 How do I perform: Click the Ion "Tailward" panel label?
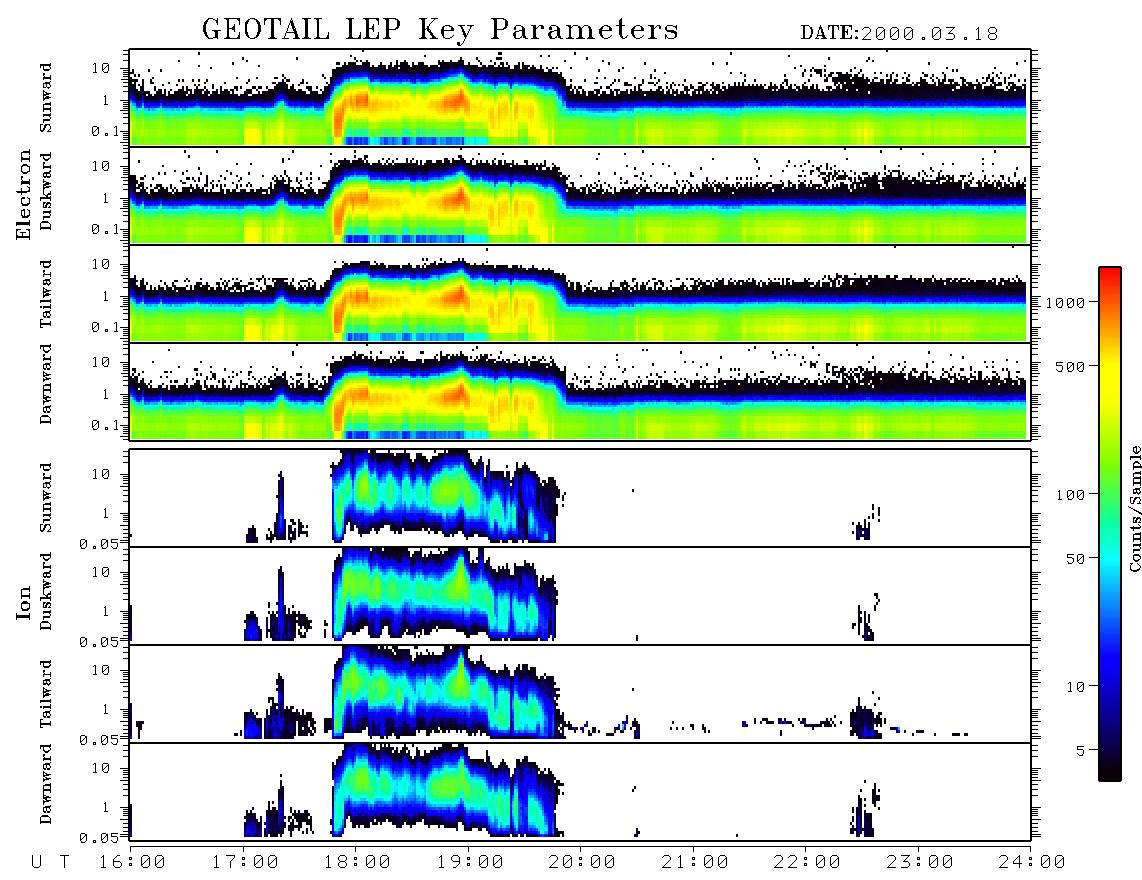click(x=46, y=694)
